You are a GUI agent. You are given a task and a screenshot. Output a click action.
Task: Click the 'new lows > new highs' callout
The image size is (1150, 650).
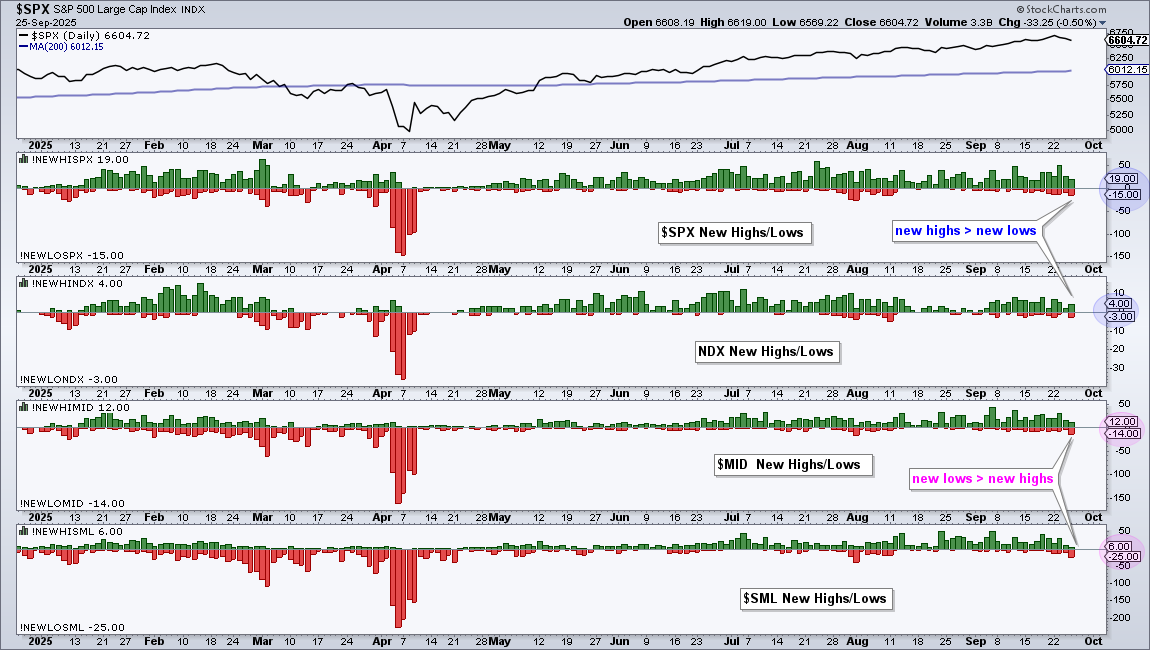(x=982, y=479)
